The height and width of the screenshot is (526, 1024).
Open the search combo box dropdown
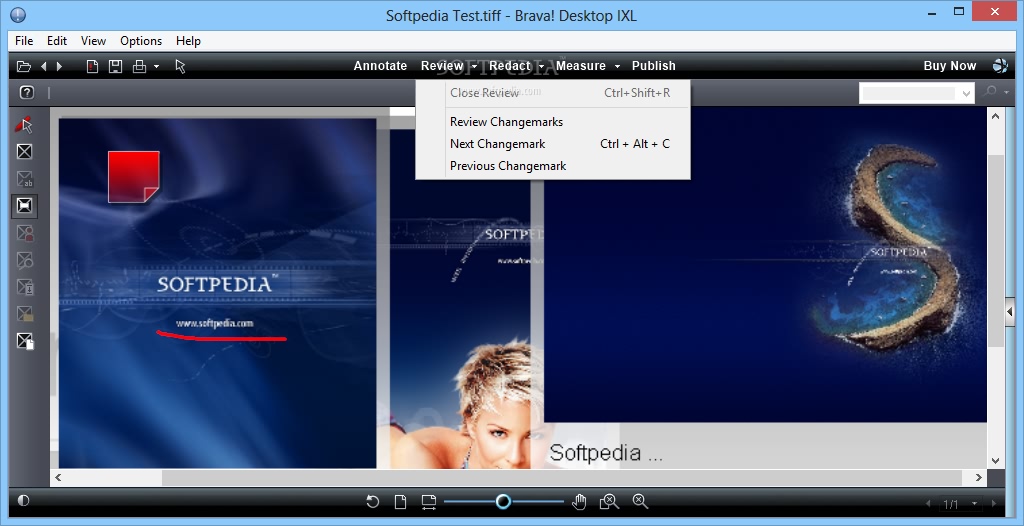(x=967, y=93)
